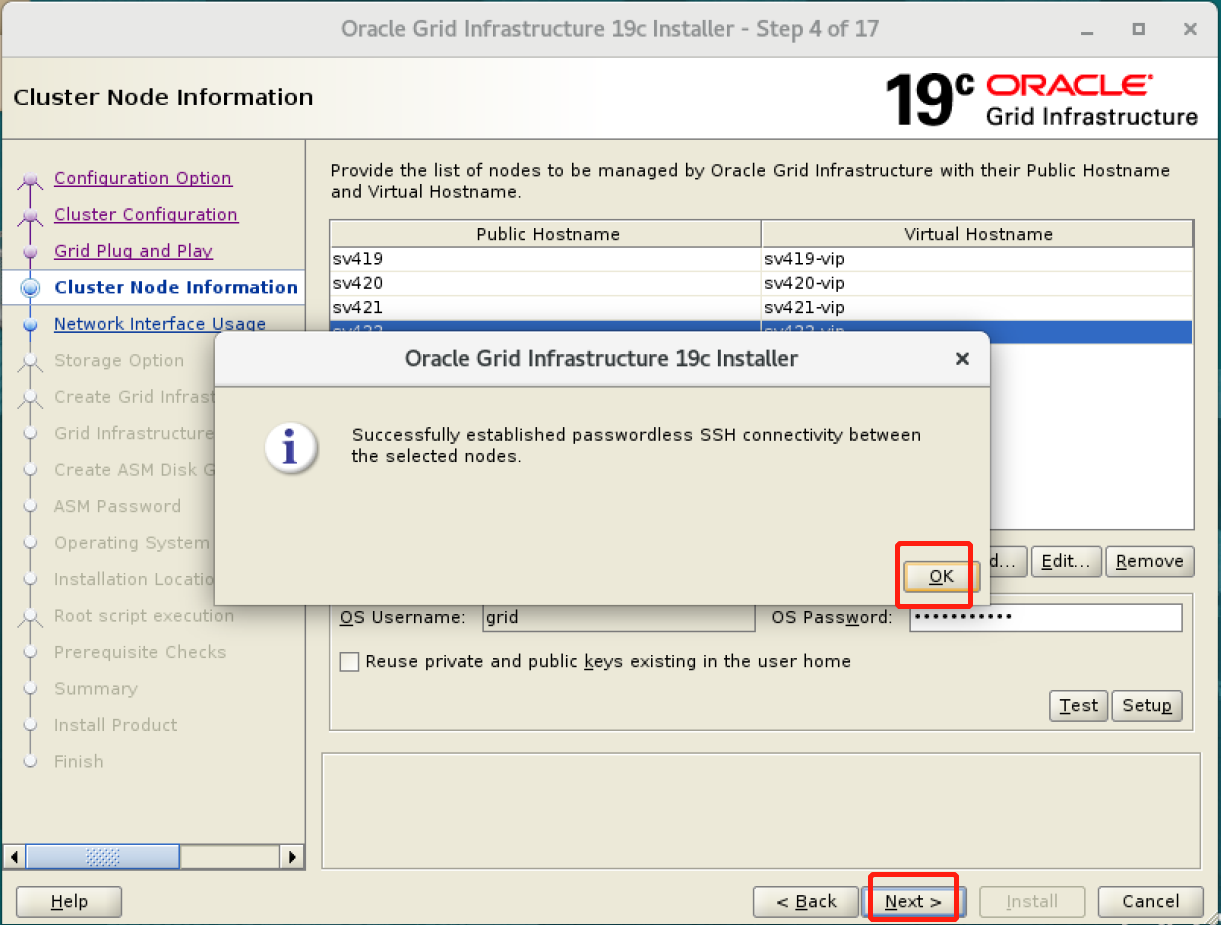Open the Cluster Configuration step
1221x925 pixels.
click(x=146, y=215)
